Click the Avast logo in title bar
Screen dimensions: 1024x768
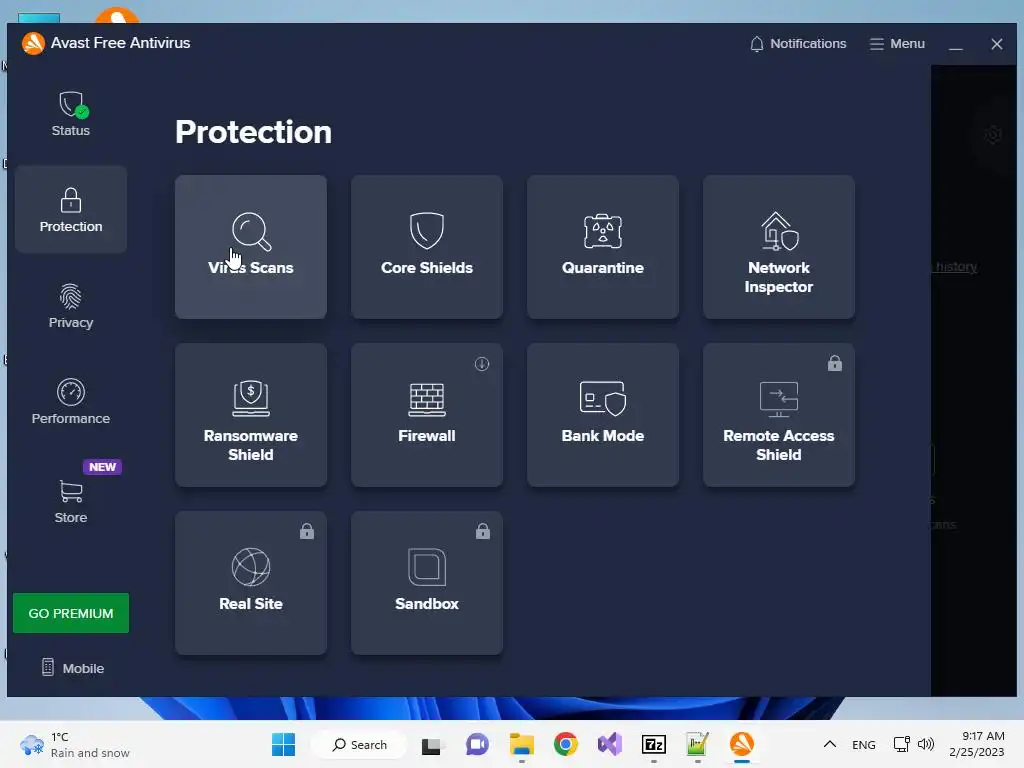[33, 43]
